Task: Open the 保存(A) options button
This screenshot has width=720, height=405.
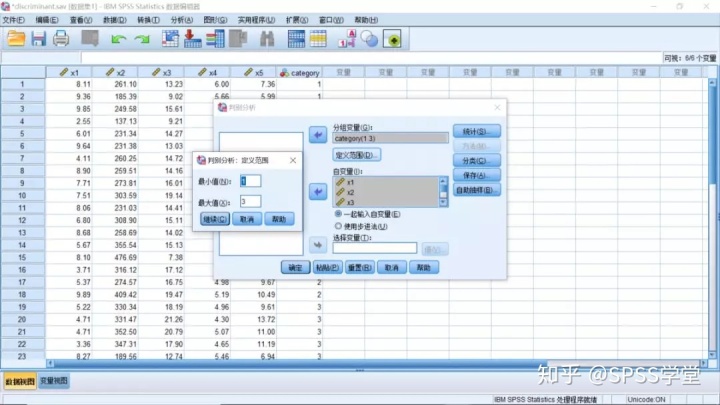Action: pyautogui.click(x=477, y=175)
